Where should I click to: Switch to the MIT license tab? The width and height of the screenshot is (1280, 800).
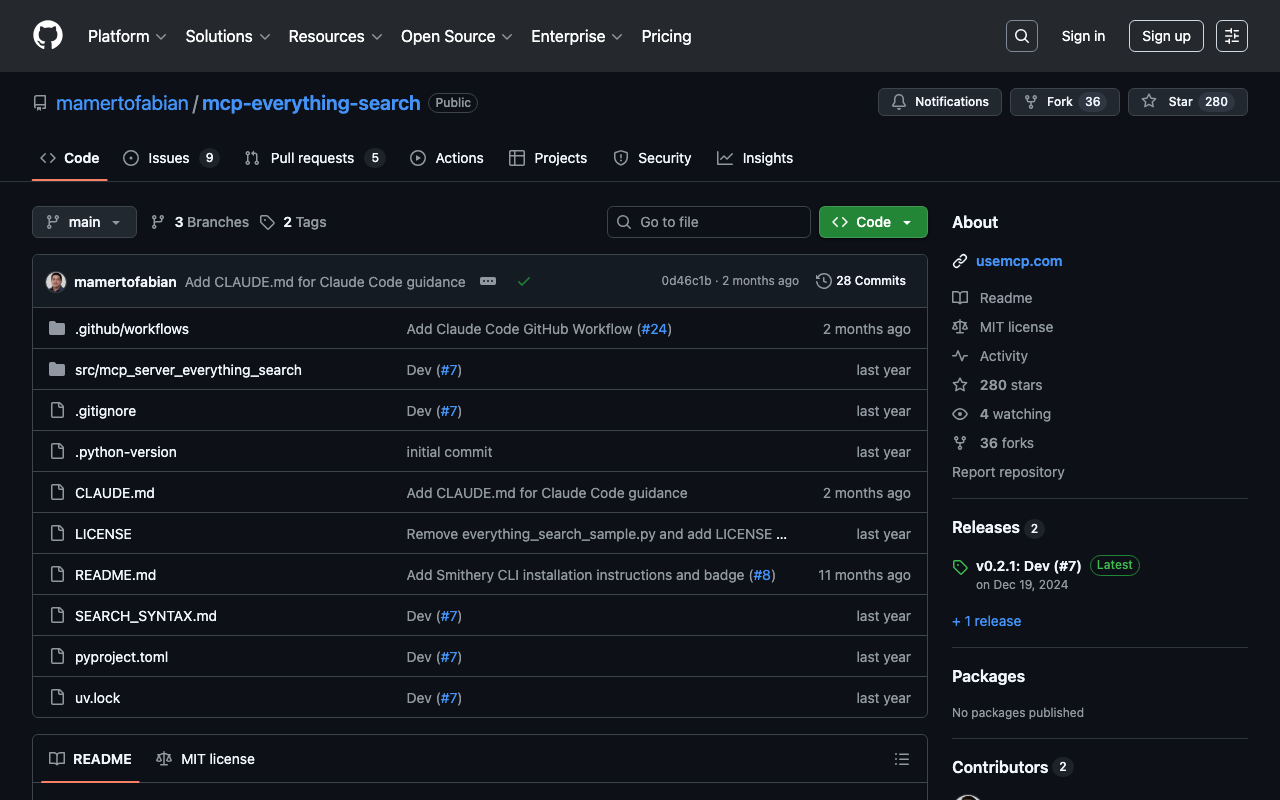tap(206, 759)
